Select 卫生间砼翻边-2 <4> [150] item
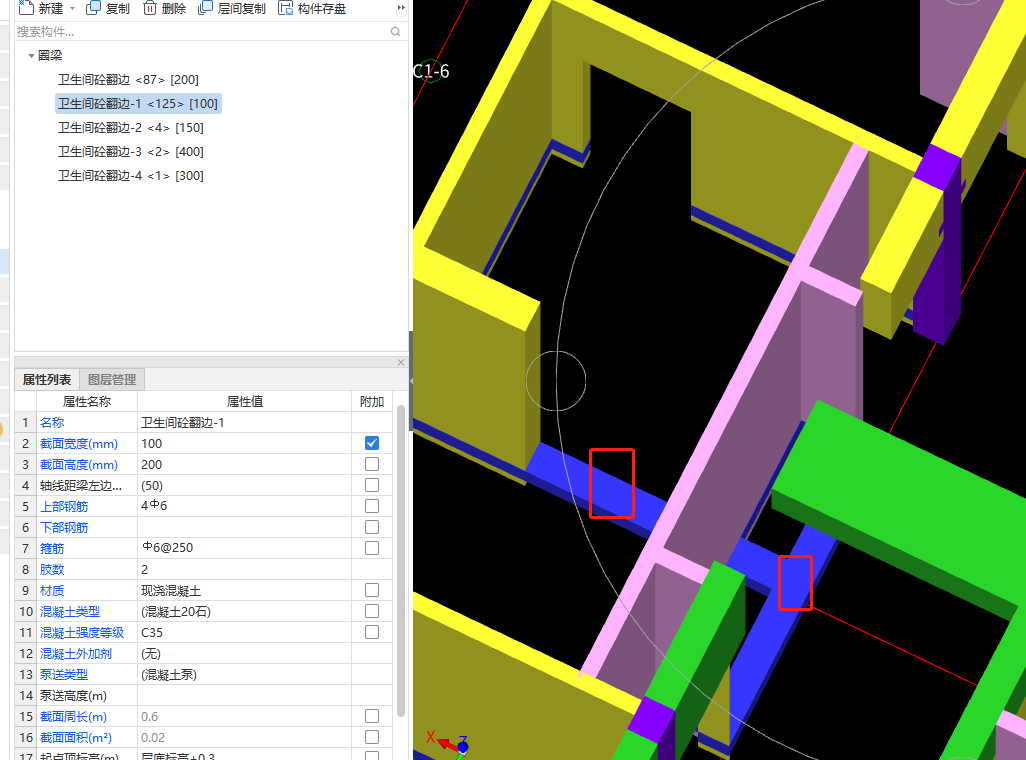The height and width of the screenshot is (760, 1026). pos(131,128)
